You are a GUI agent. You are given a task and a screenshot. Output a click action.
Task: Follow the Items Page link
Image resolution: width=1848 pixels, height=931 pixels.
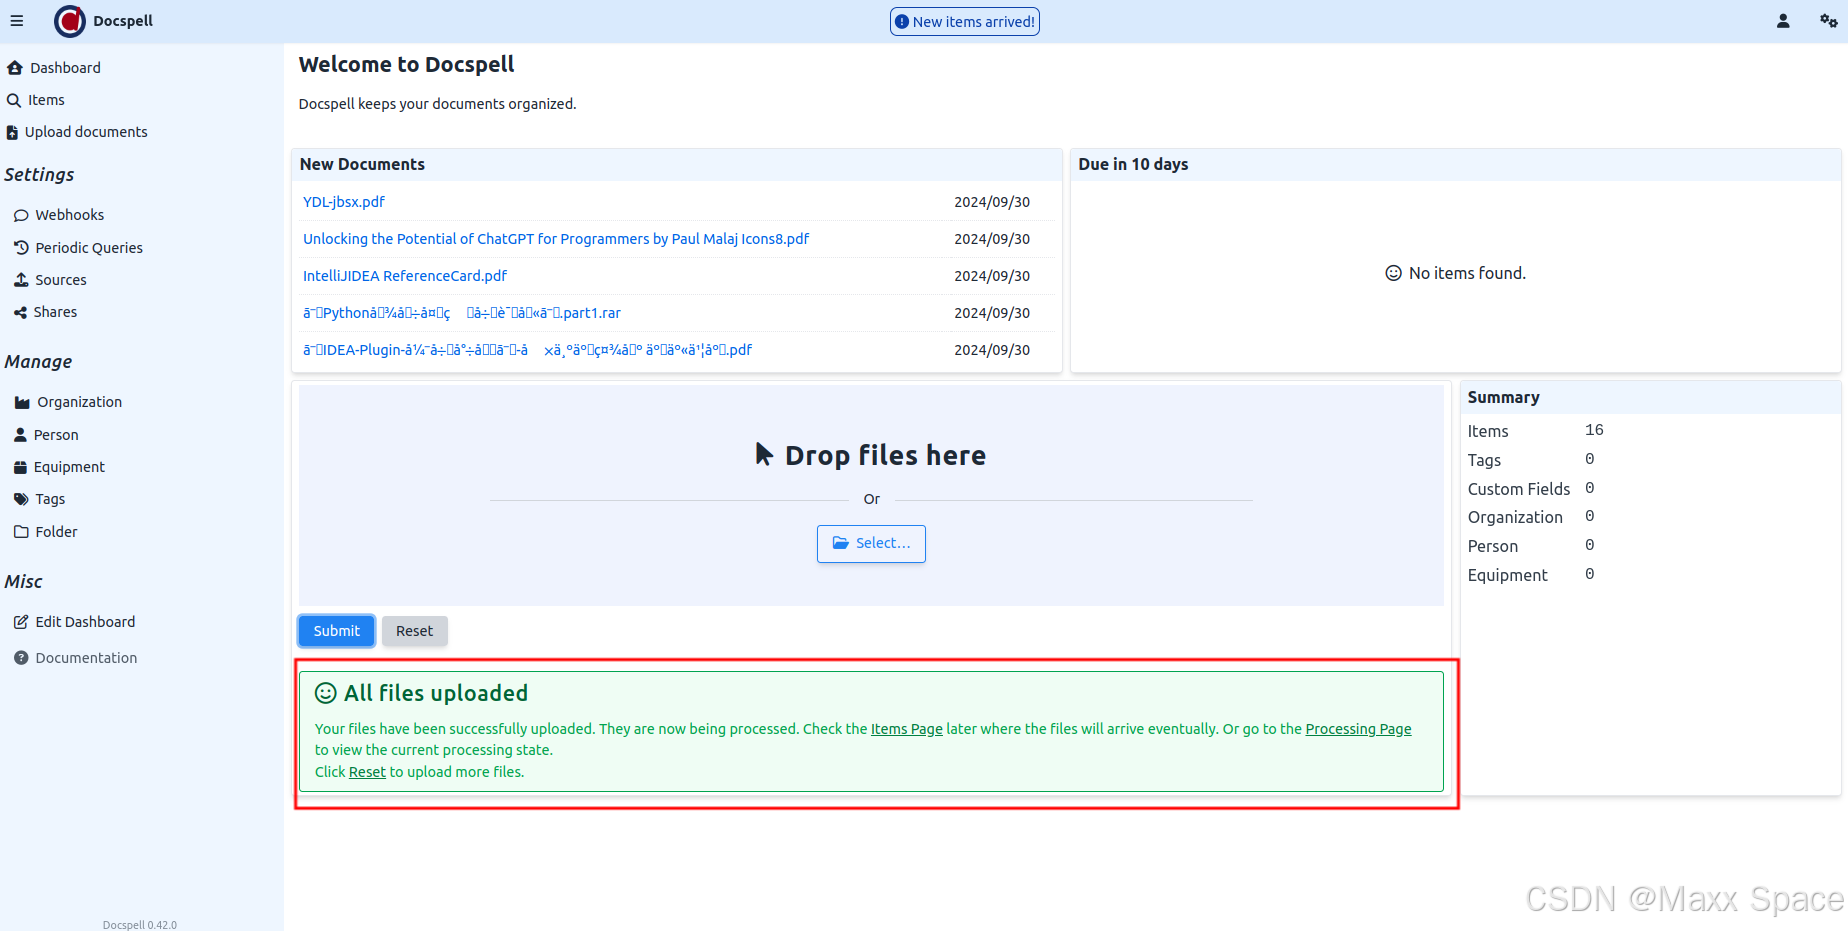[x=907, y=729]
